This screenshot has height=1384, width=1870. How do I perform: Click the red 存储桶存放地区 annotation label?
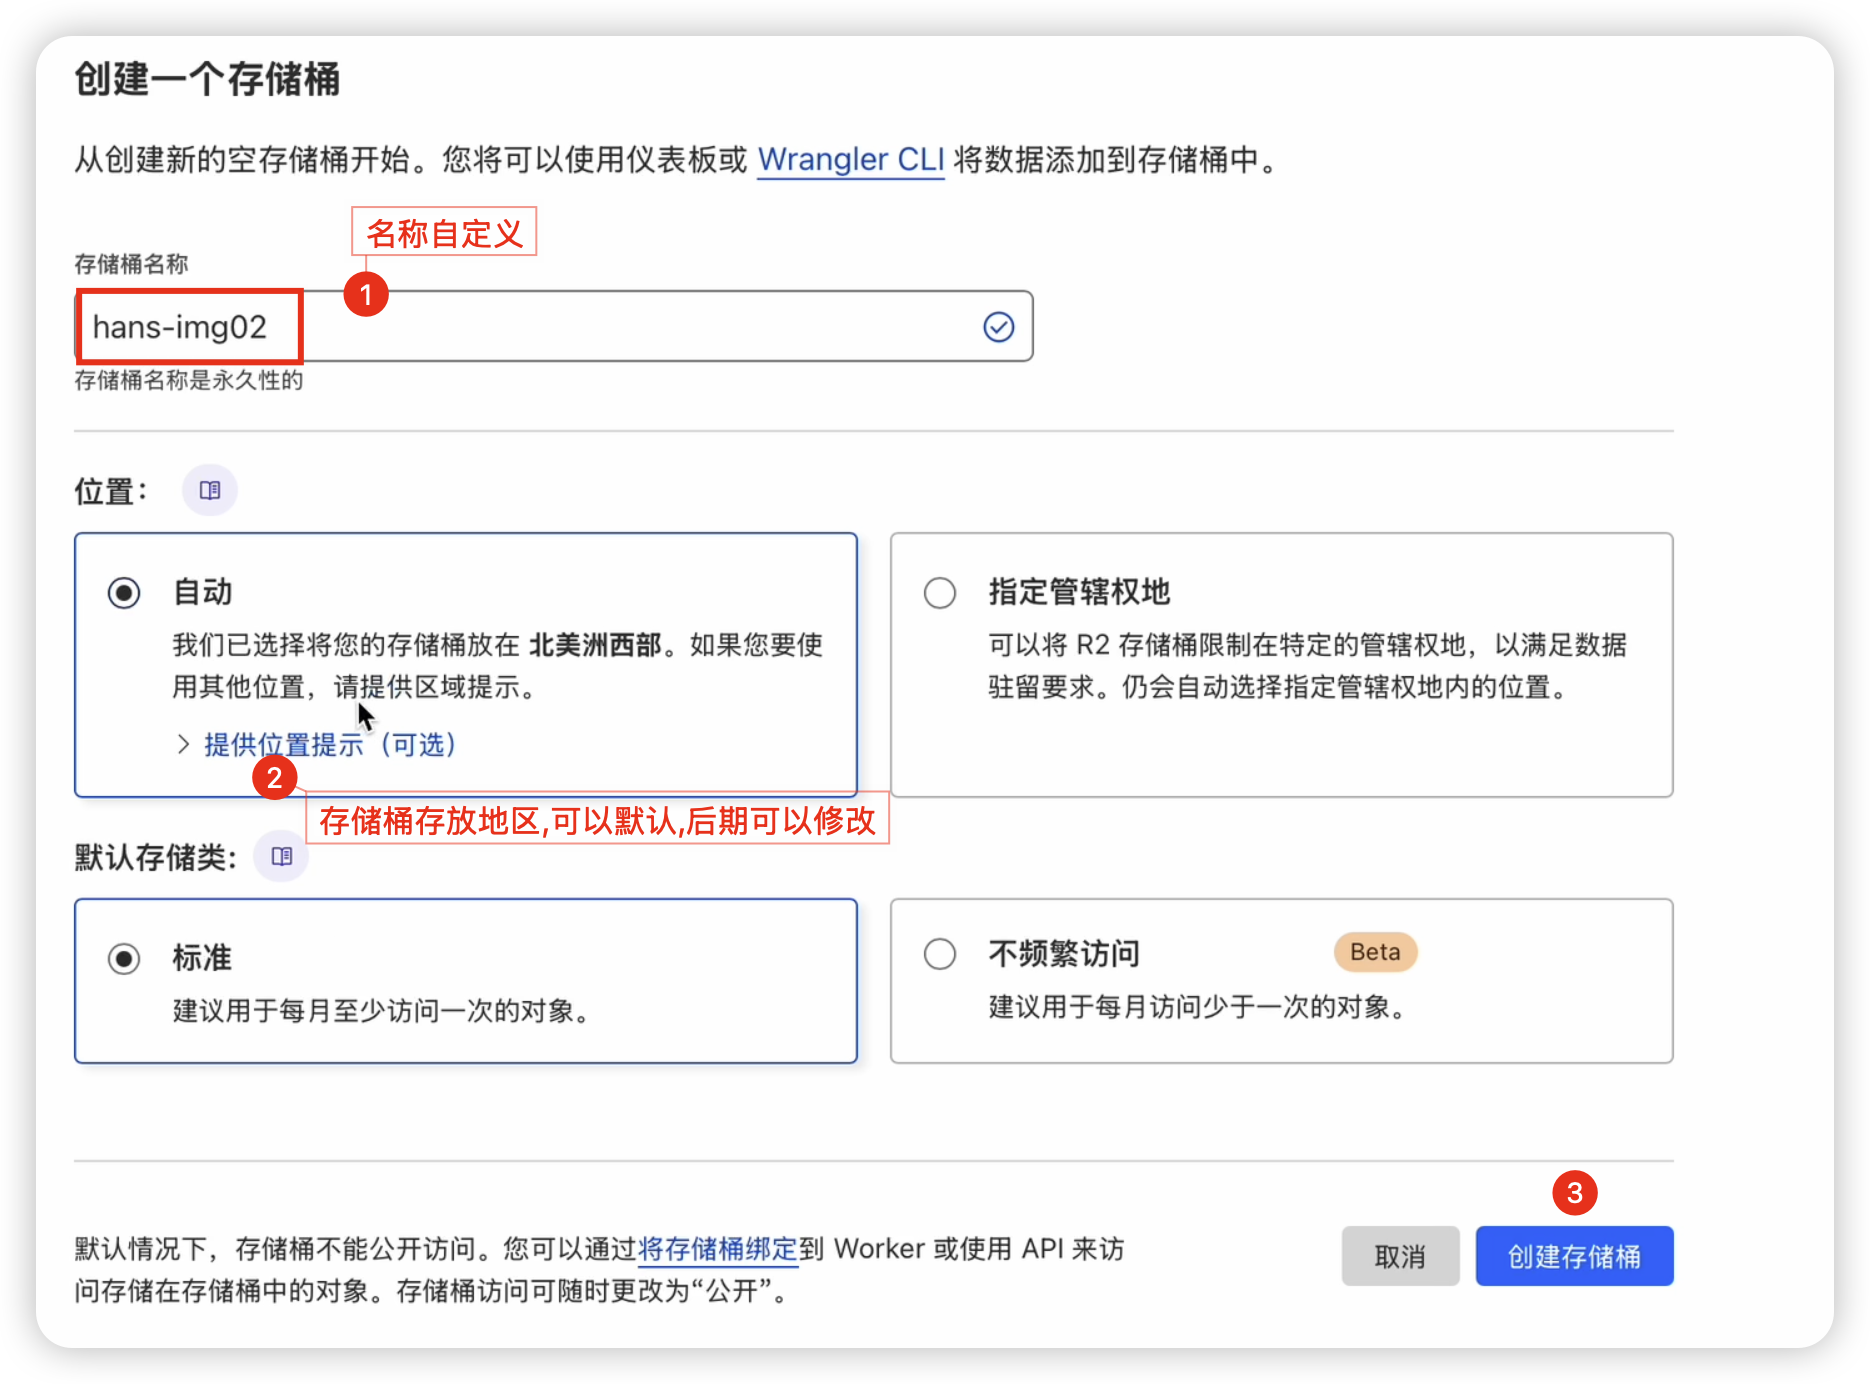pyautogui.click(x=597, y=821)
